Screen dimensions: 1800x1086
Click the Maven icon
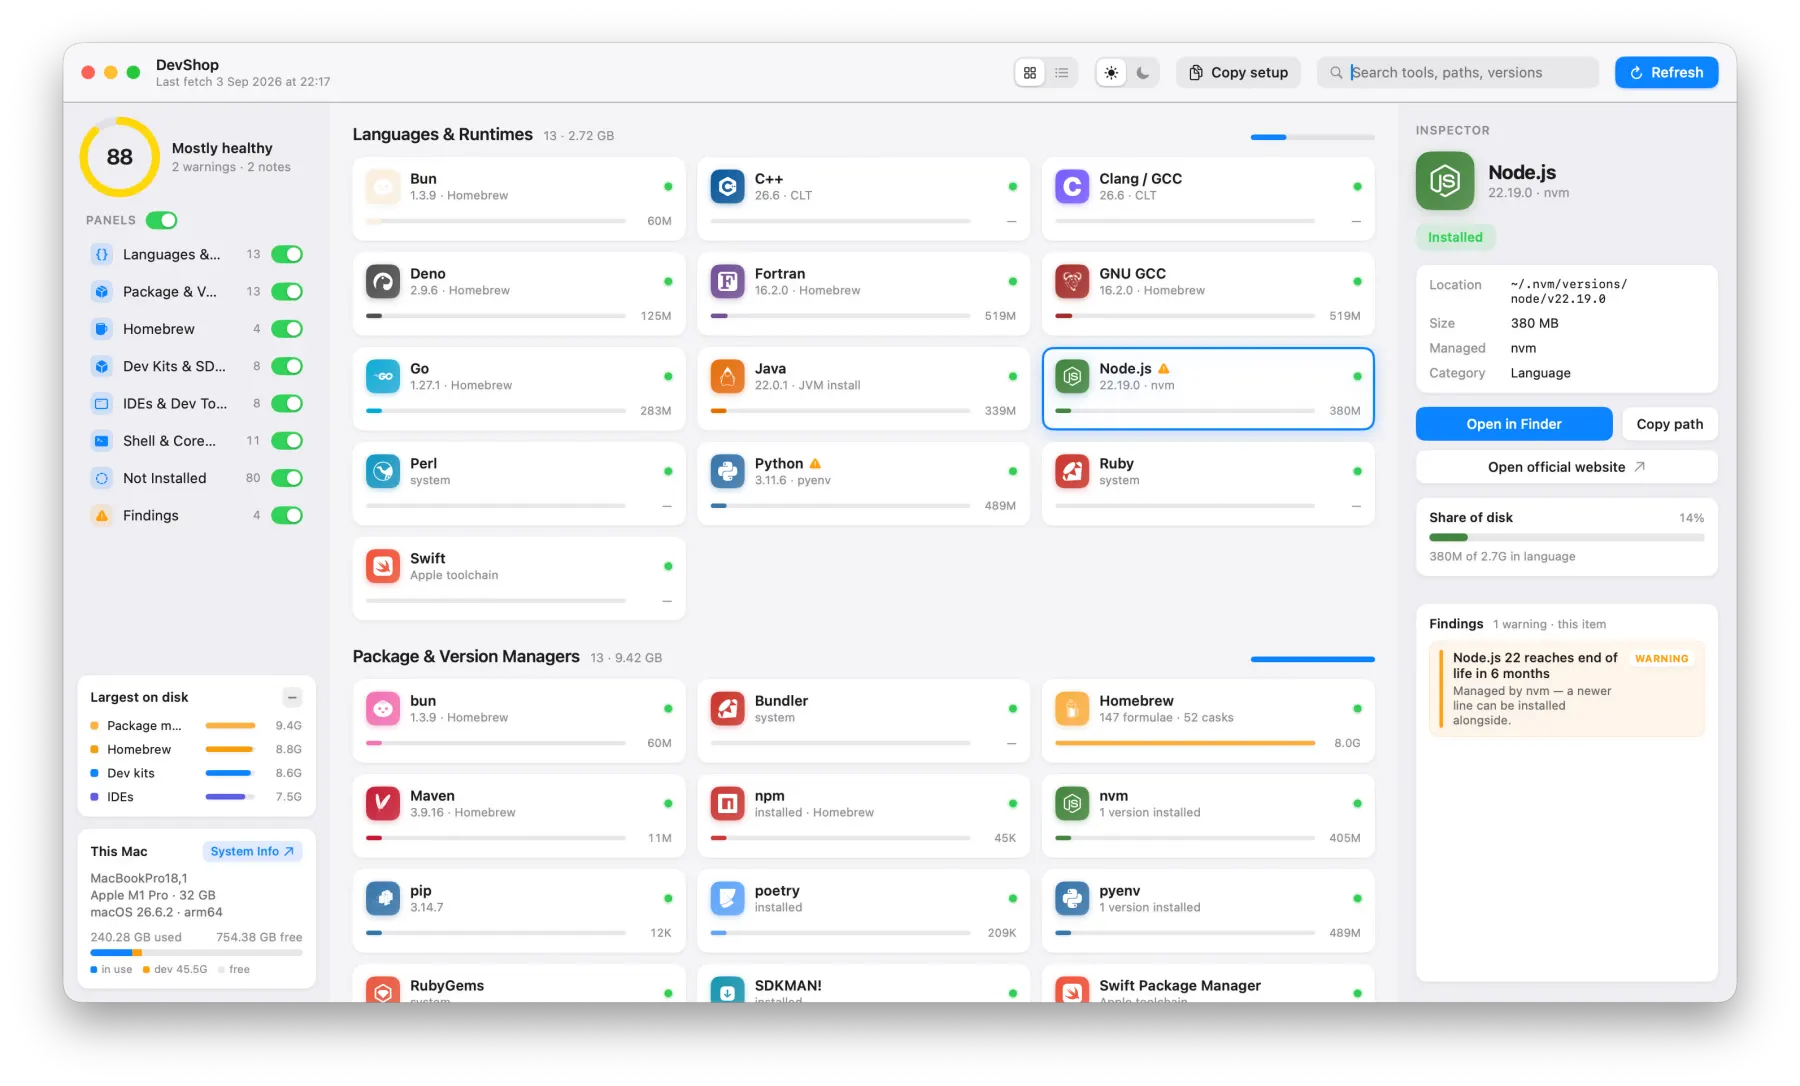[383, 803]
